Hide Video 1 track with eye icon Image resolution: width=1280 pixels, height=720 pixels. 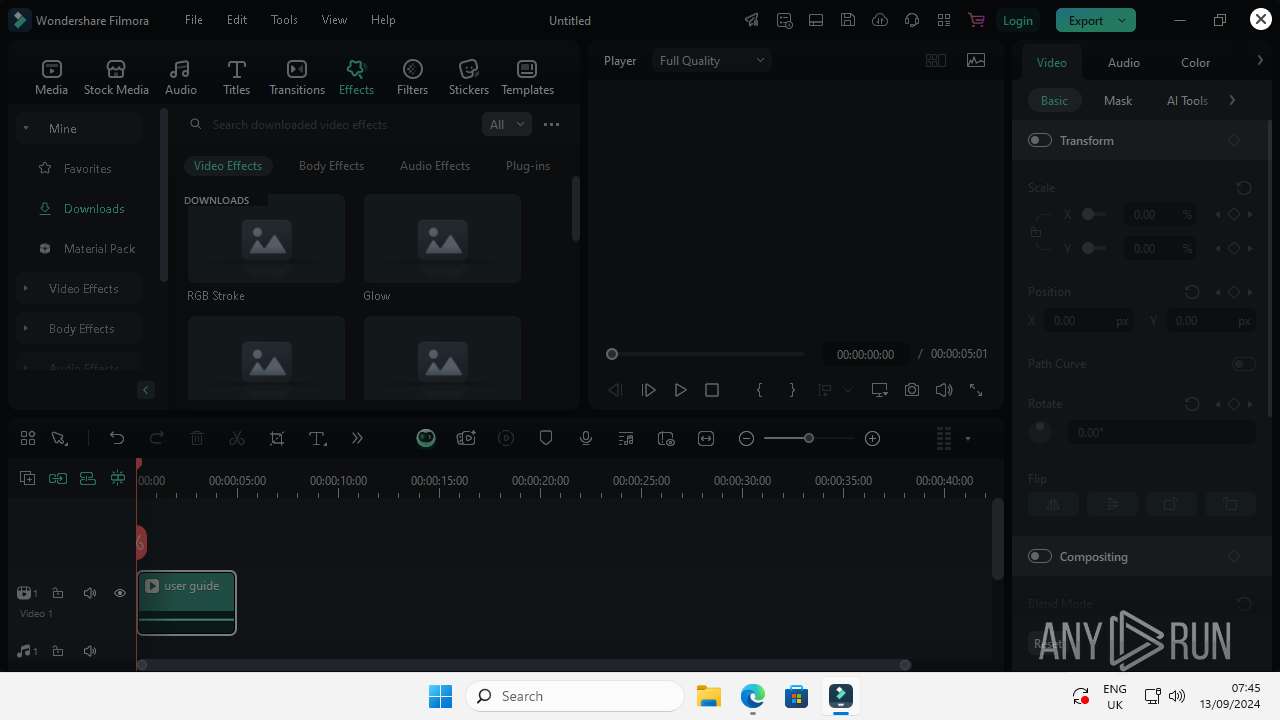pos(120,593)
